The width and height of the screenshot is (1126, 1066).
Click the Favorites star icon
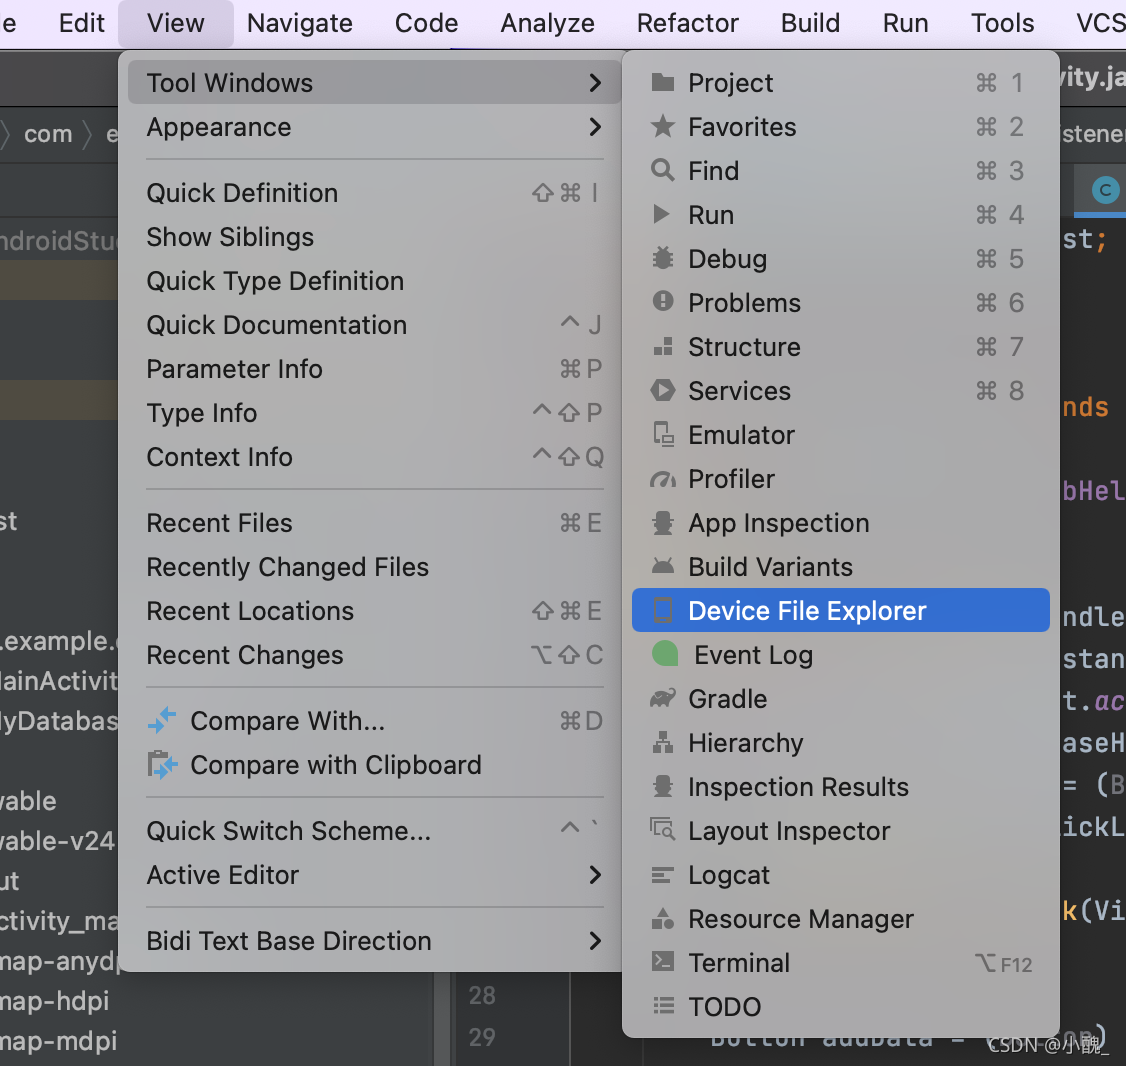662,126
